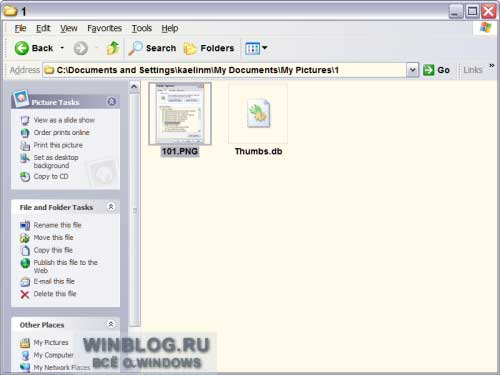500x375 pixels.
Task: Click the E-mail this file icon
Action: [x=25, y=282]
